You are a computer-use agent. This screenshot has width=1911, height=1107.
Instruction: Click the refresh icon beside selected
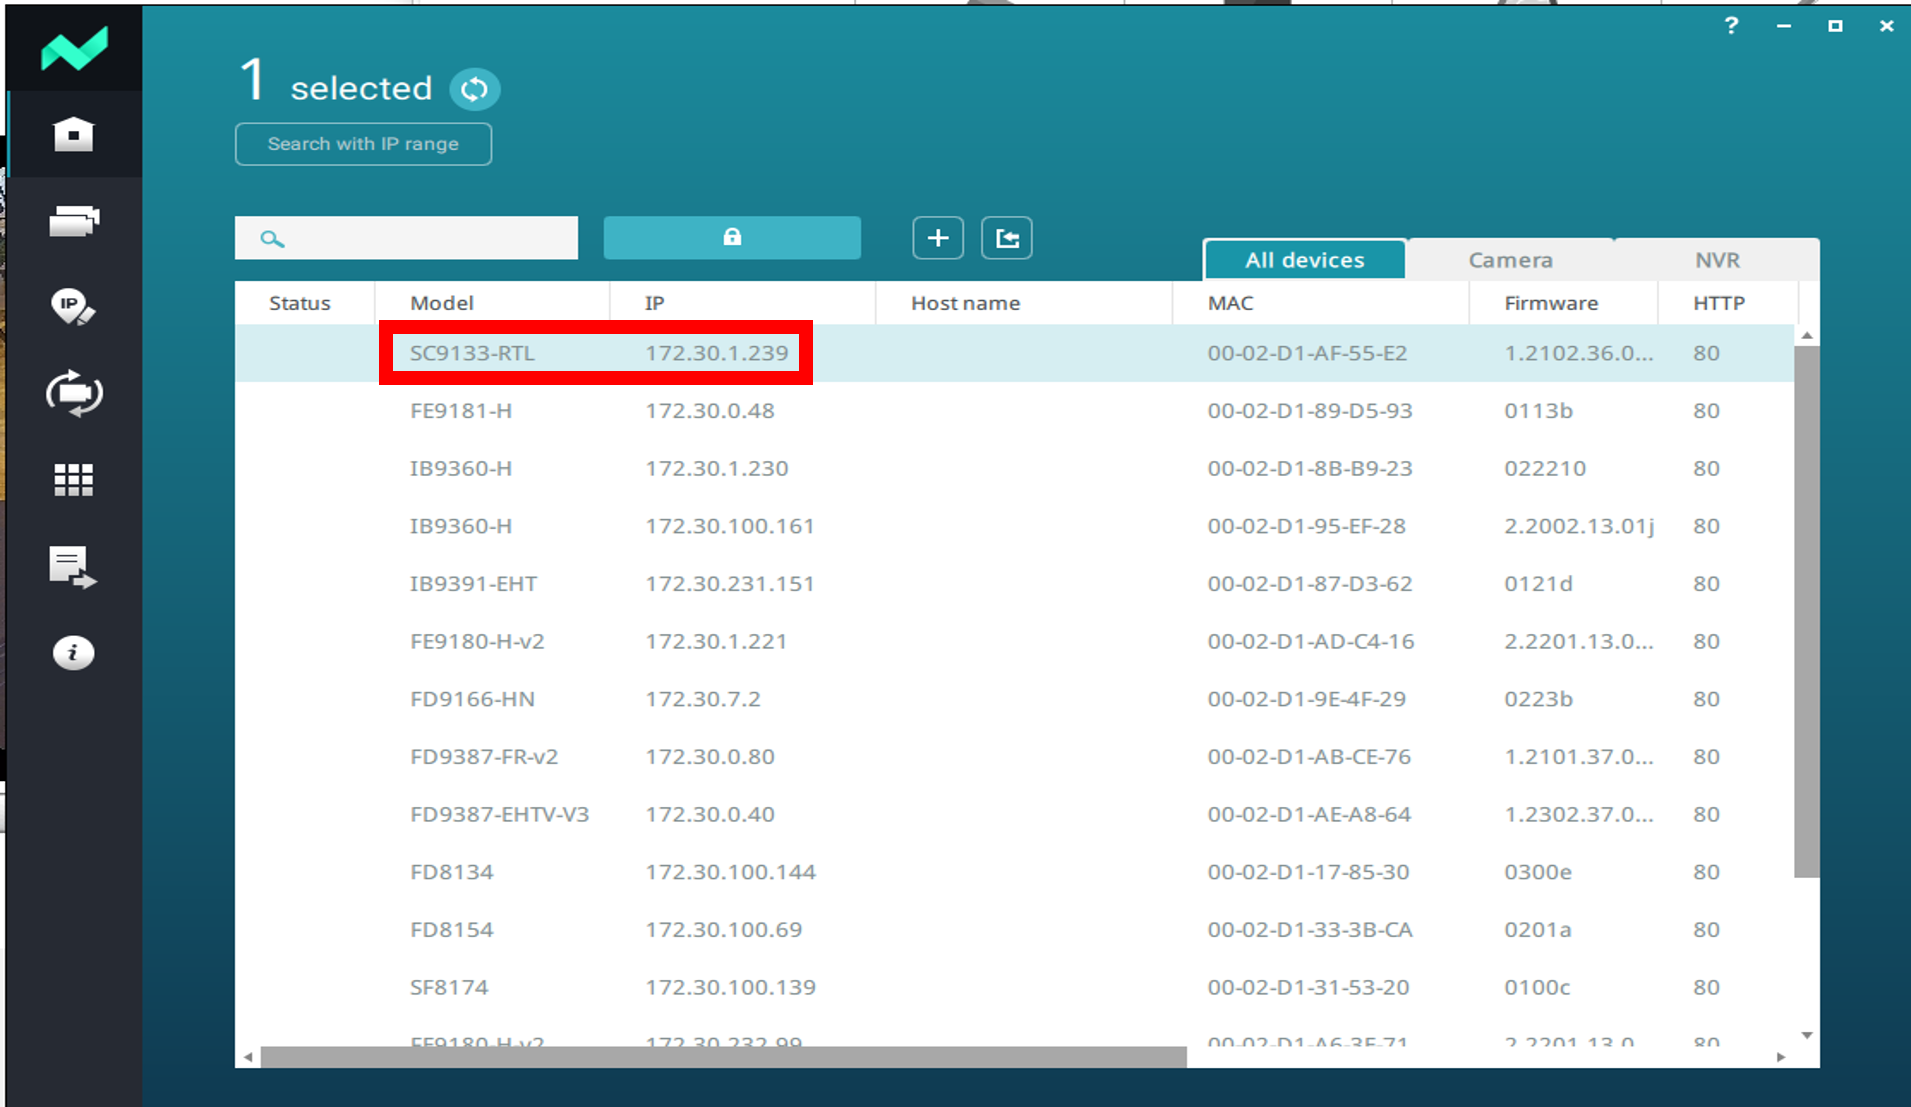[x=474, y=89]
